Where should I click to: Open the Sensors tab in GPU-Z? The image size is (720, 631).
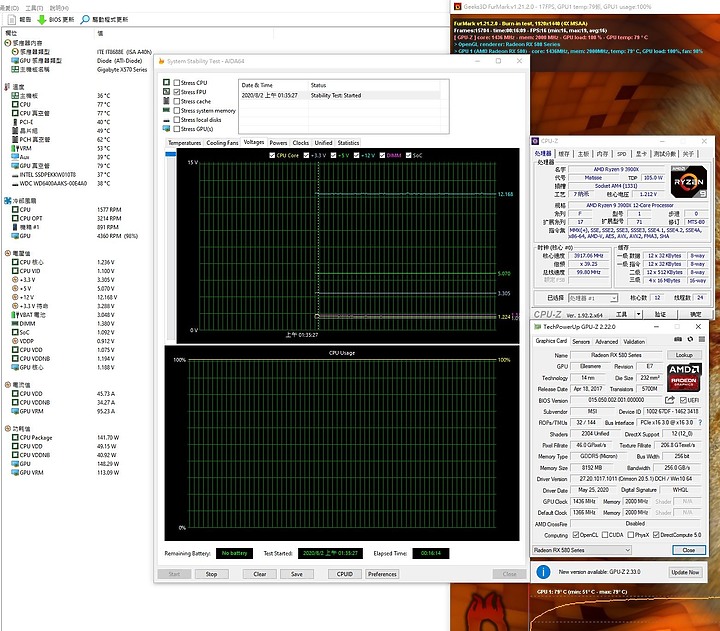(581, 342)
